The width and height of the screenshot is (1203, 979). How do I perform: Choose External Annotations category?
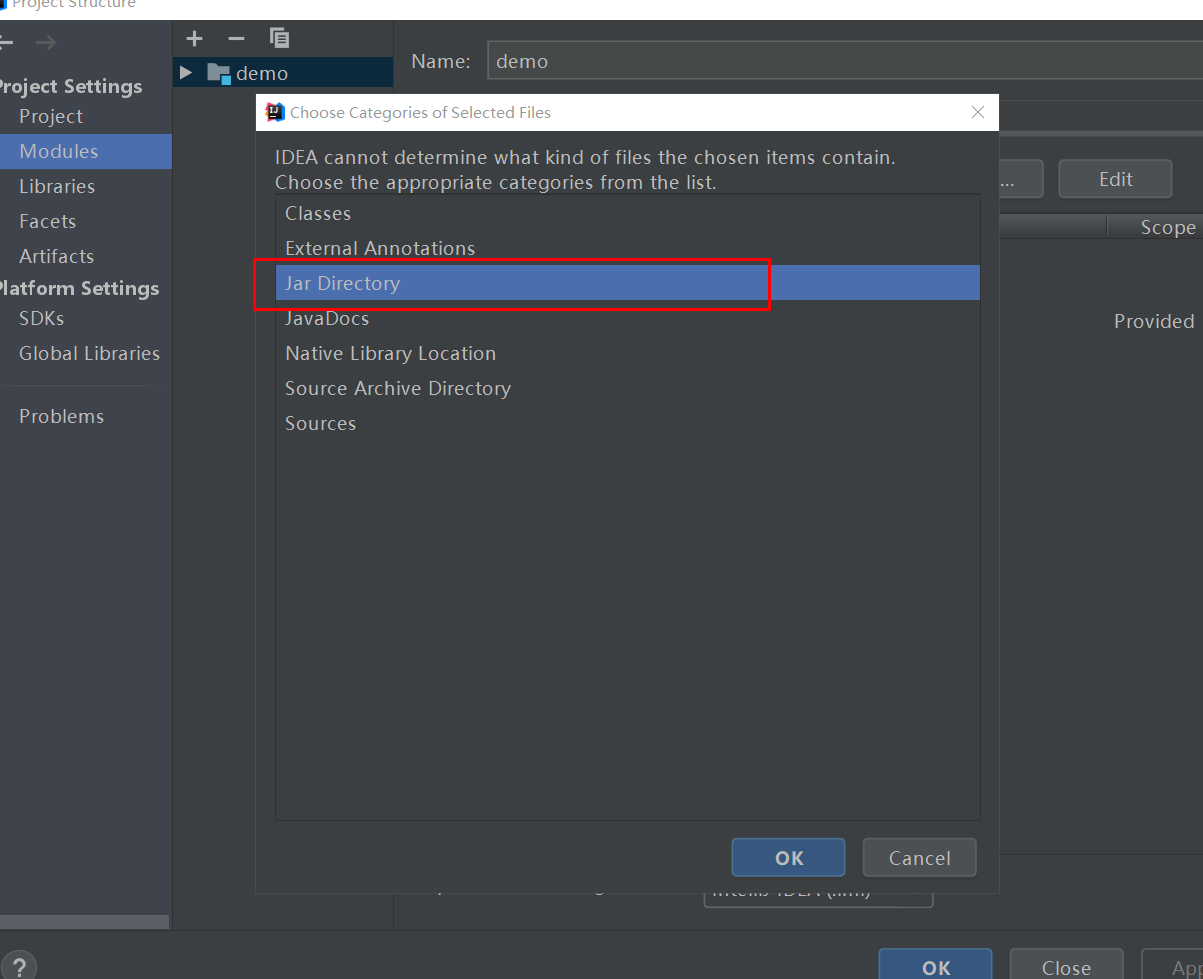point(627,248)
